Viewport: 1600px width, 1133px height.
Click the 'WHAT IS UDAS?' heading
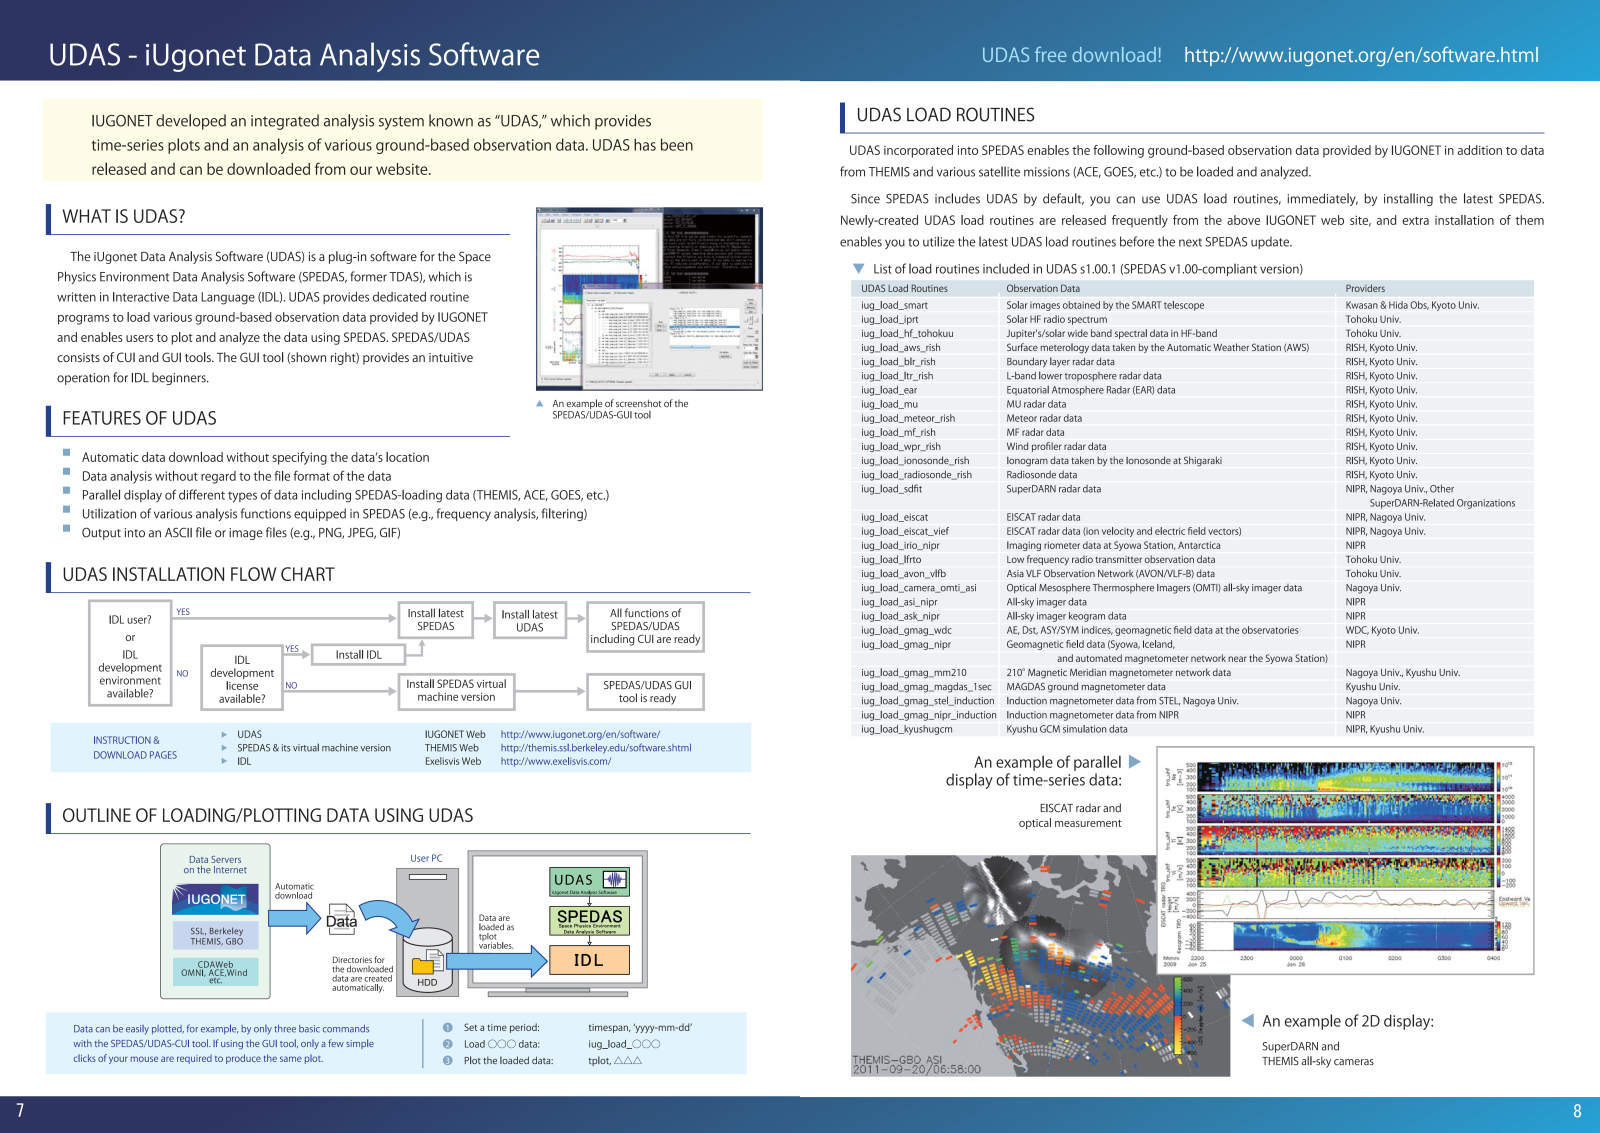pos(124,217)
